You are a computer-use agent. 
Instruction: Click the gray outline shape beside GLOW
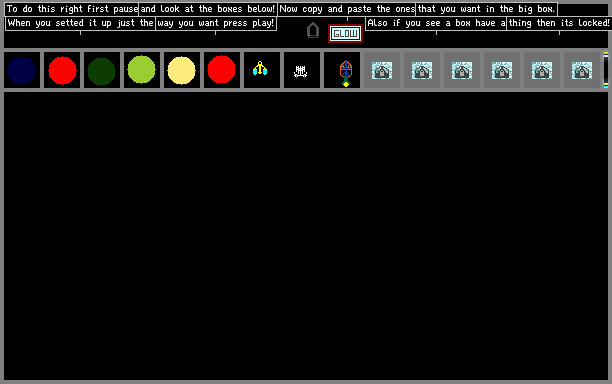click(313, 30)
